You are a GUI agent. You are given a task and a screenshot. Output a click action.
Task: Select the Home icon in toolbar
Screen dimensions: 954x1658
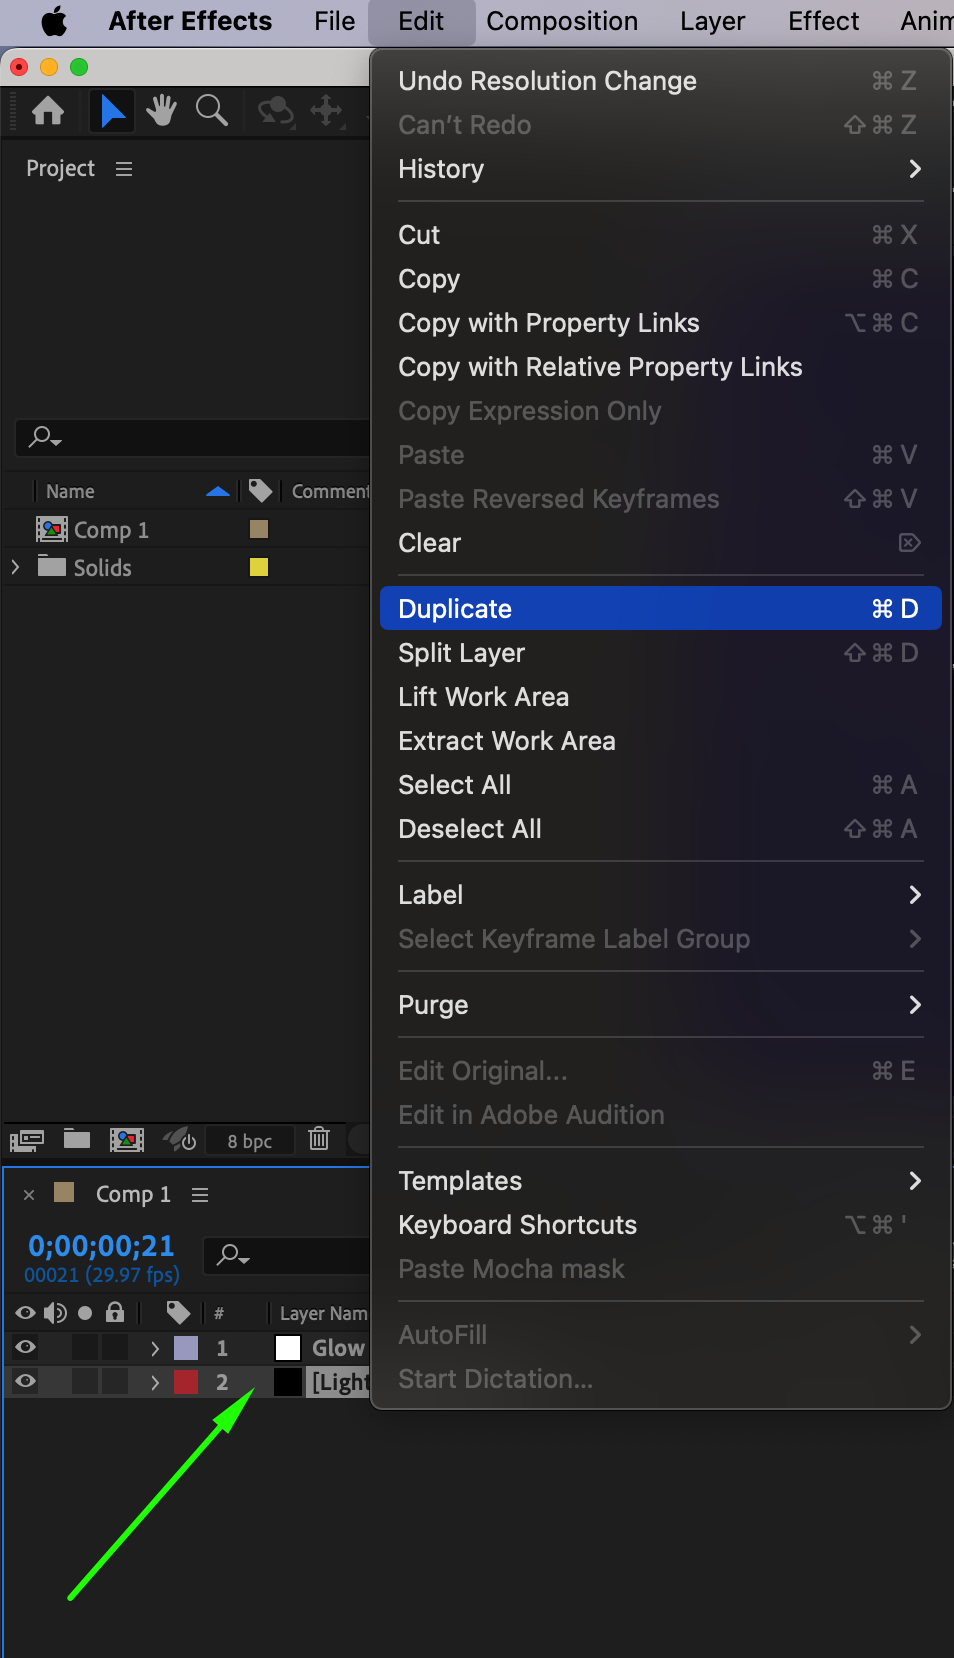point(48,111)
